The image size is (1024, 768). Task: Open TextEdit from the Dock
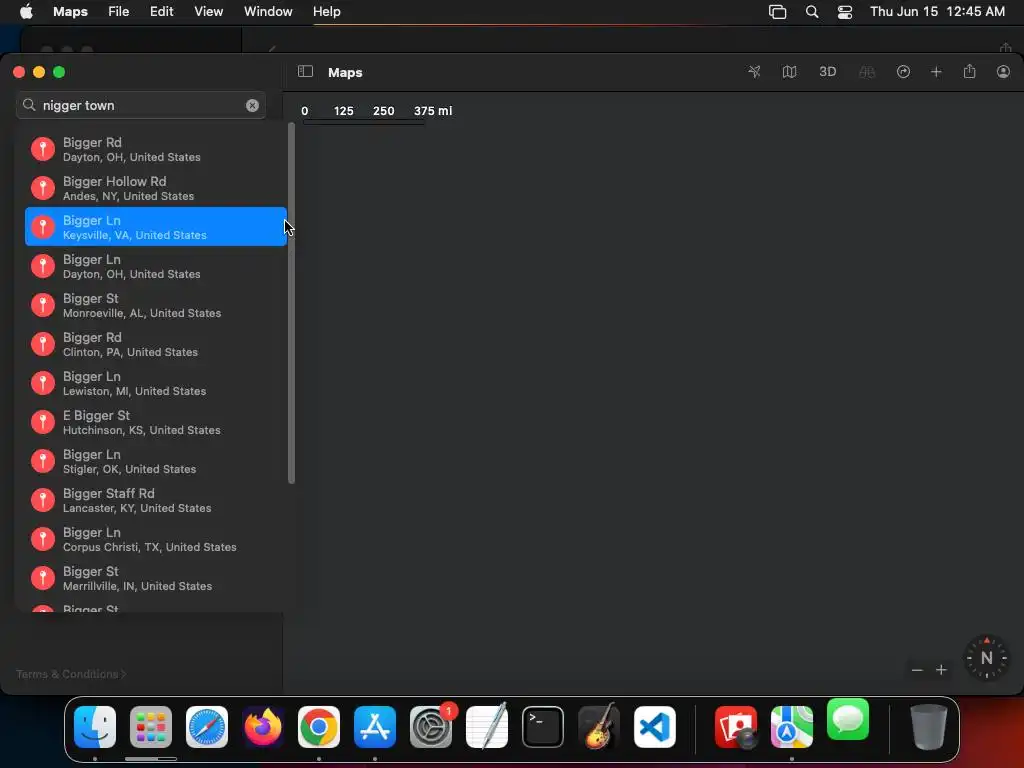487,726
